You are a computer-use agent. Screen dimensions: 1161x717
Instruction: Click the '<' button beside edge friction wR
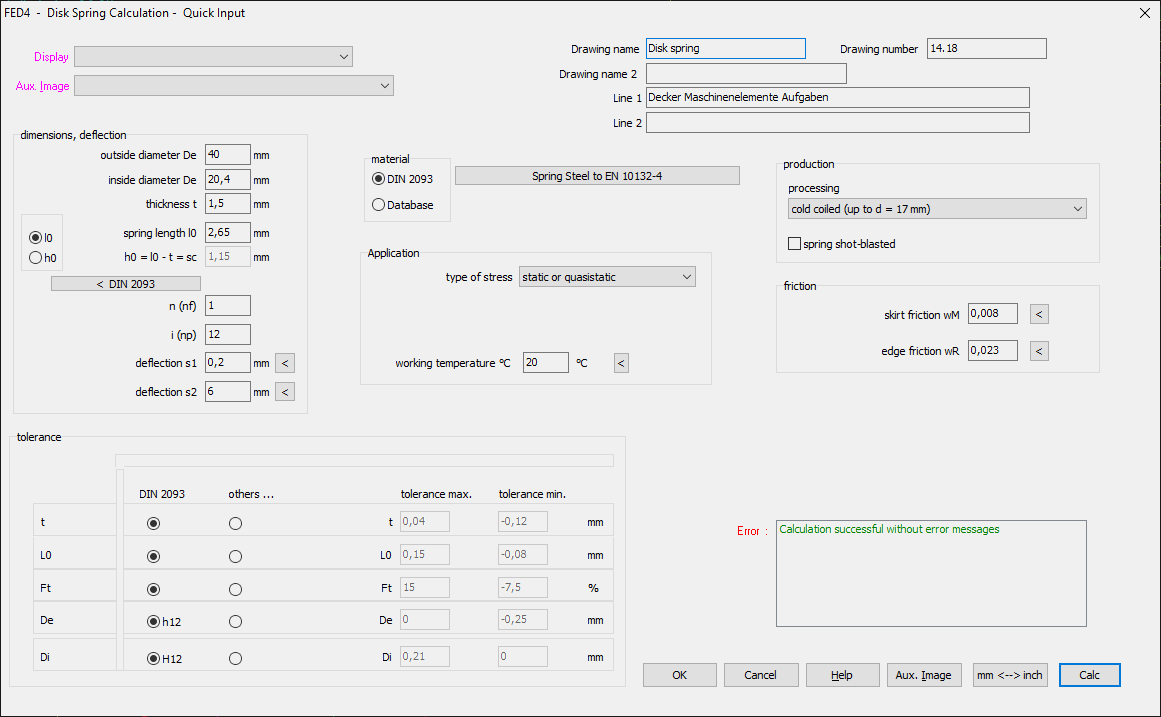[1040, 351]
